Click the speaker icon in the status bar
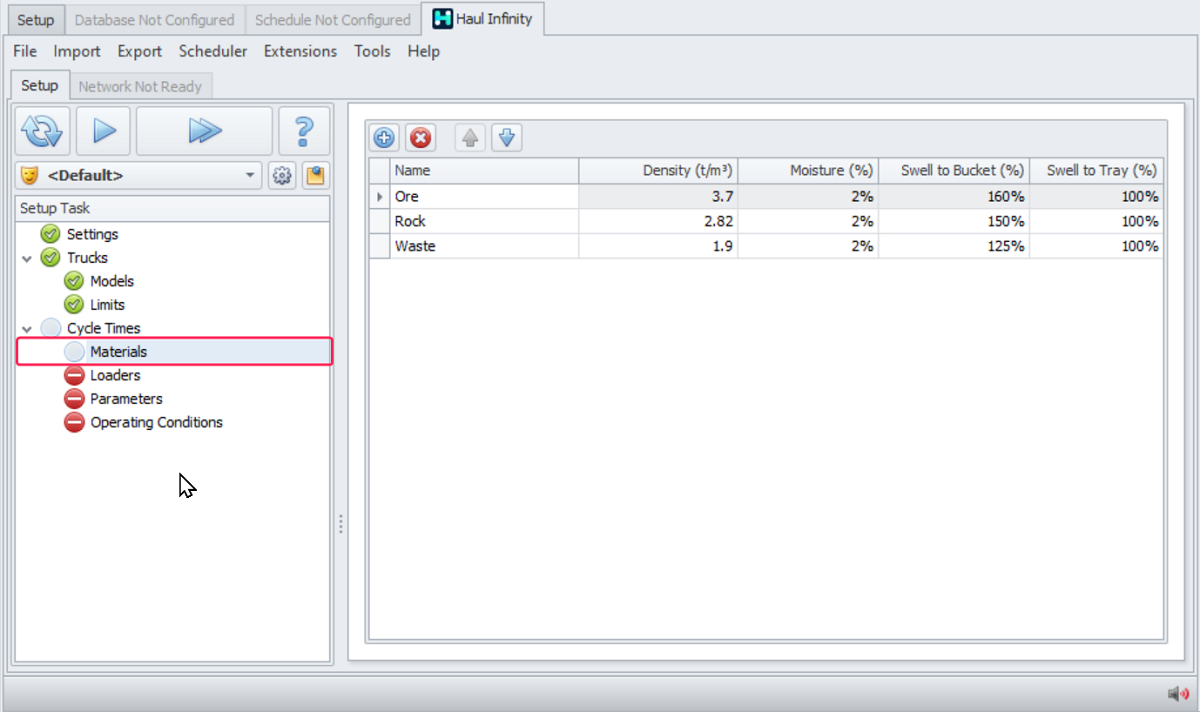Screen dimensions: 1200x712 click(1177, 693)
